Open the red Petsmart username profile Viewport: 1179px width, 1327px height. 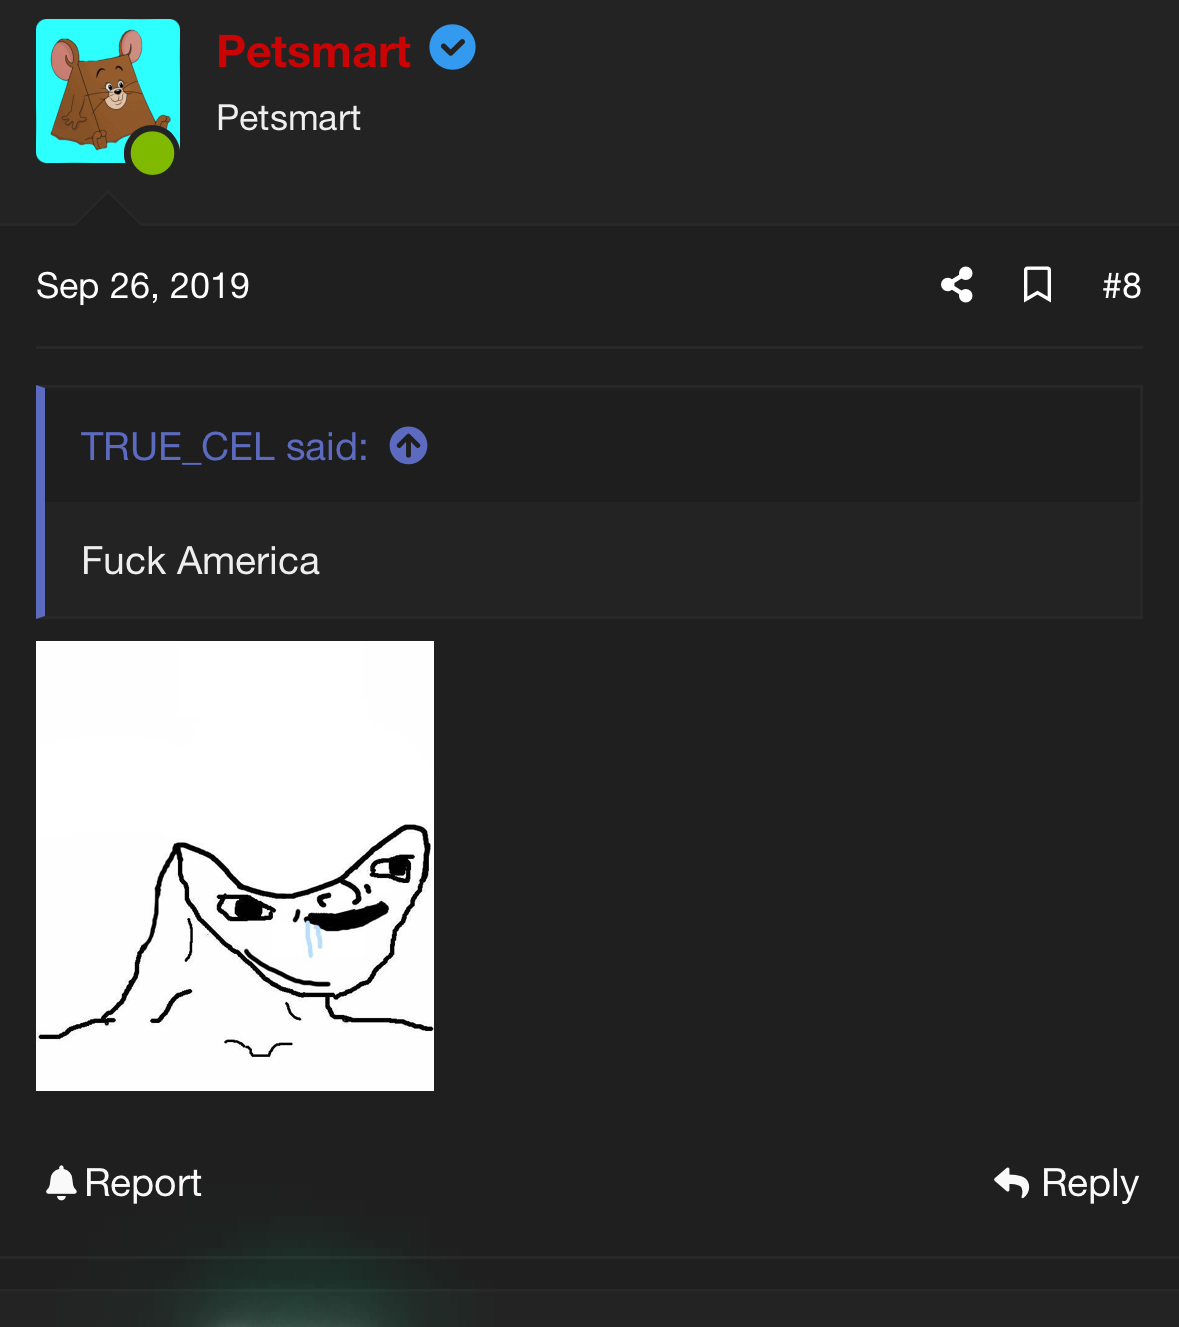(313, 52)
